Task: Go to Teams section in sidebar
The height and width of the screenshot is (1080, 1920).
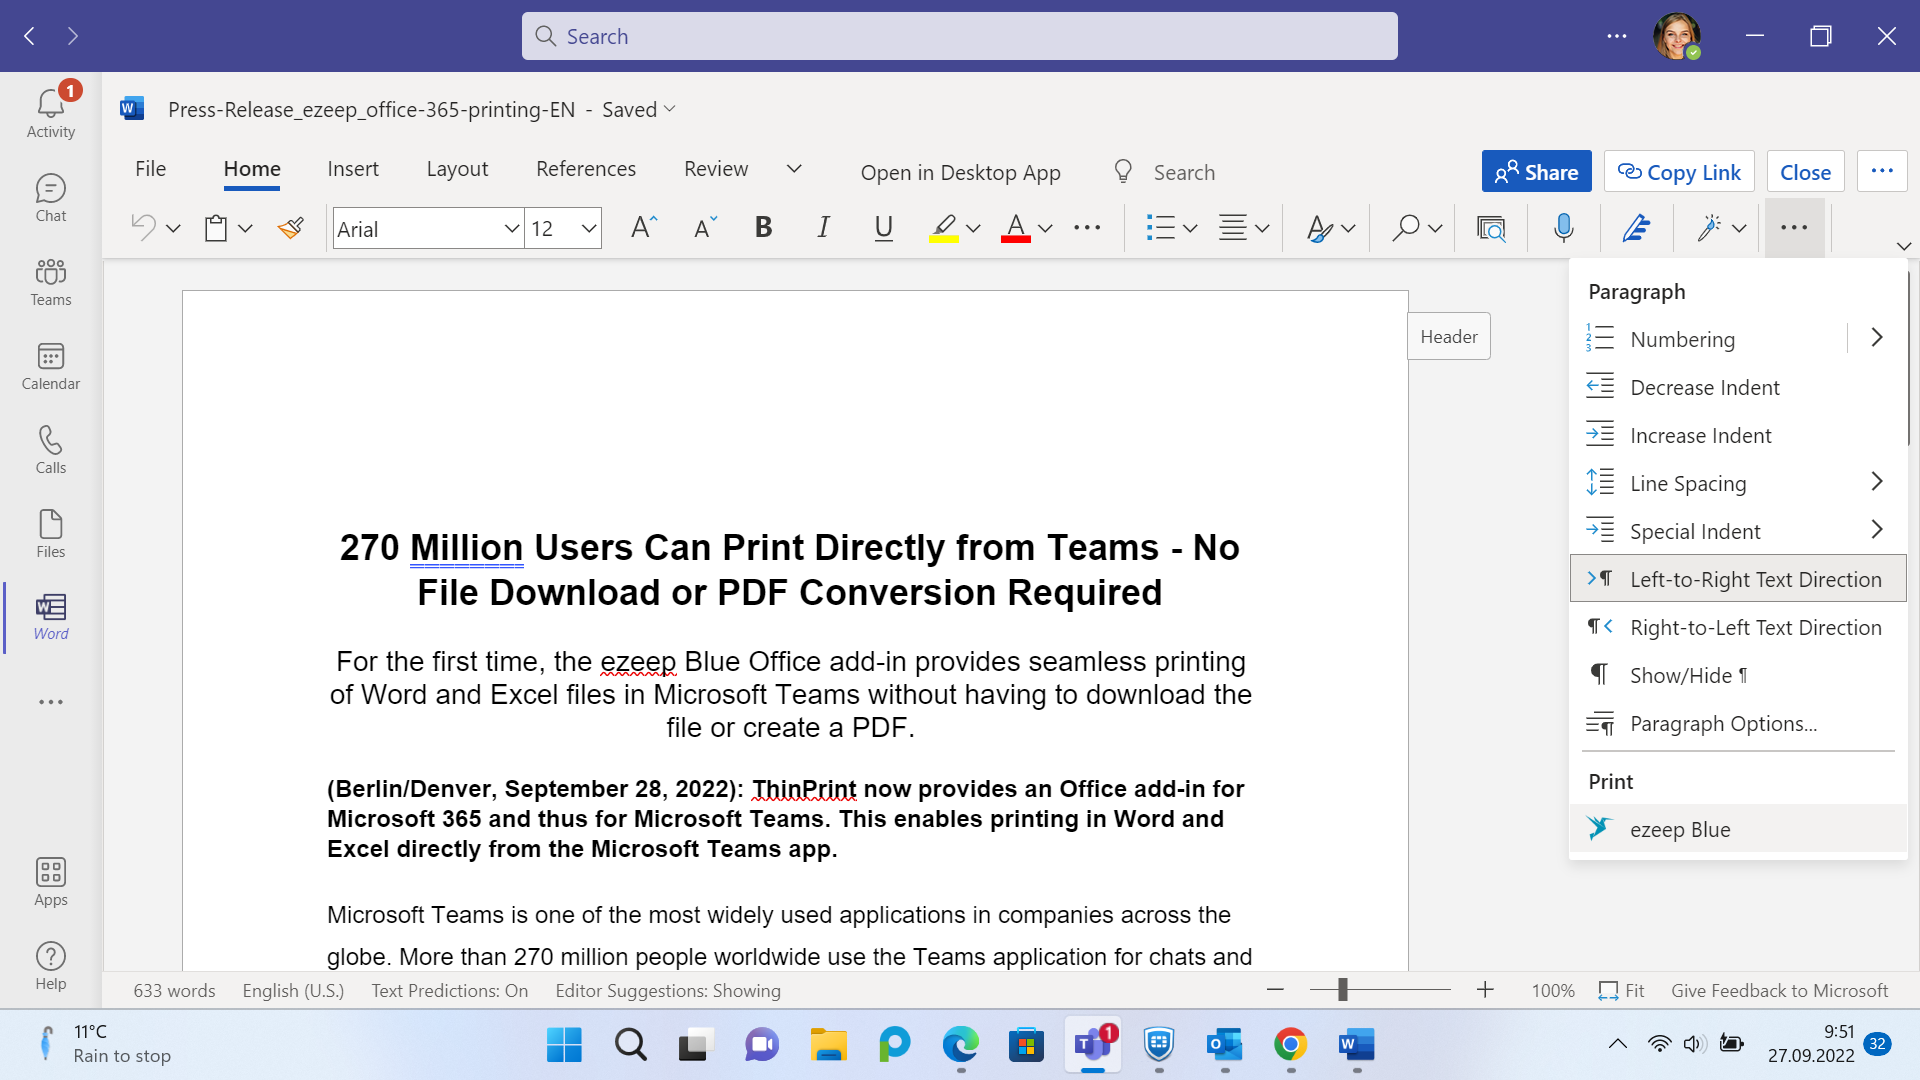Action: [51, 282]
